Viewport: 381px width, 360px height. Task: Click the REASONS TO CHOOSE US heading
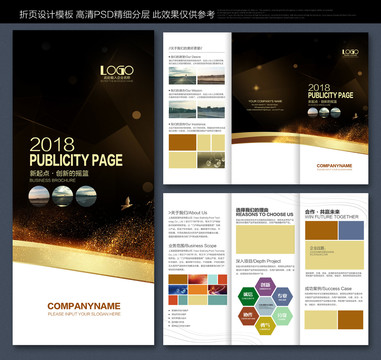click(x=265, y=214)
